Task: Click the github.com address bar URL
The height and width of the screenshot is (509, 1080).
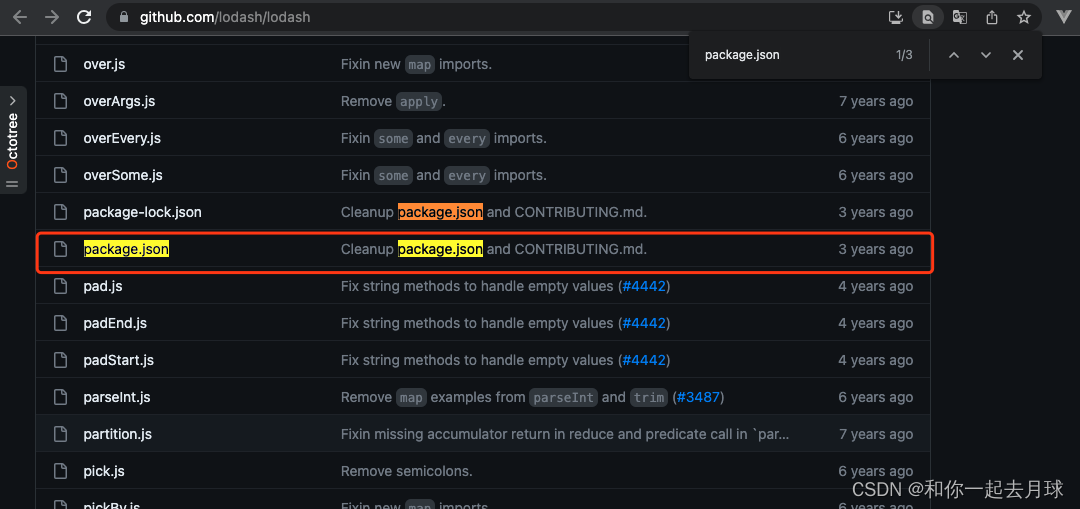Action: (x=225, y=17)
